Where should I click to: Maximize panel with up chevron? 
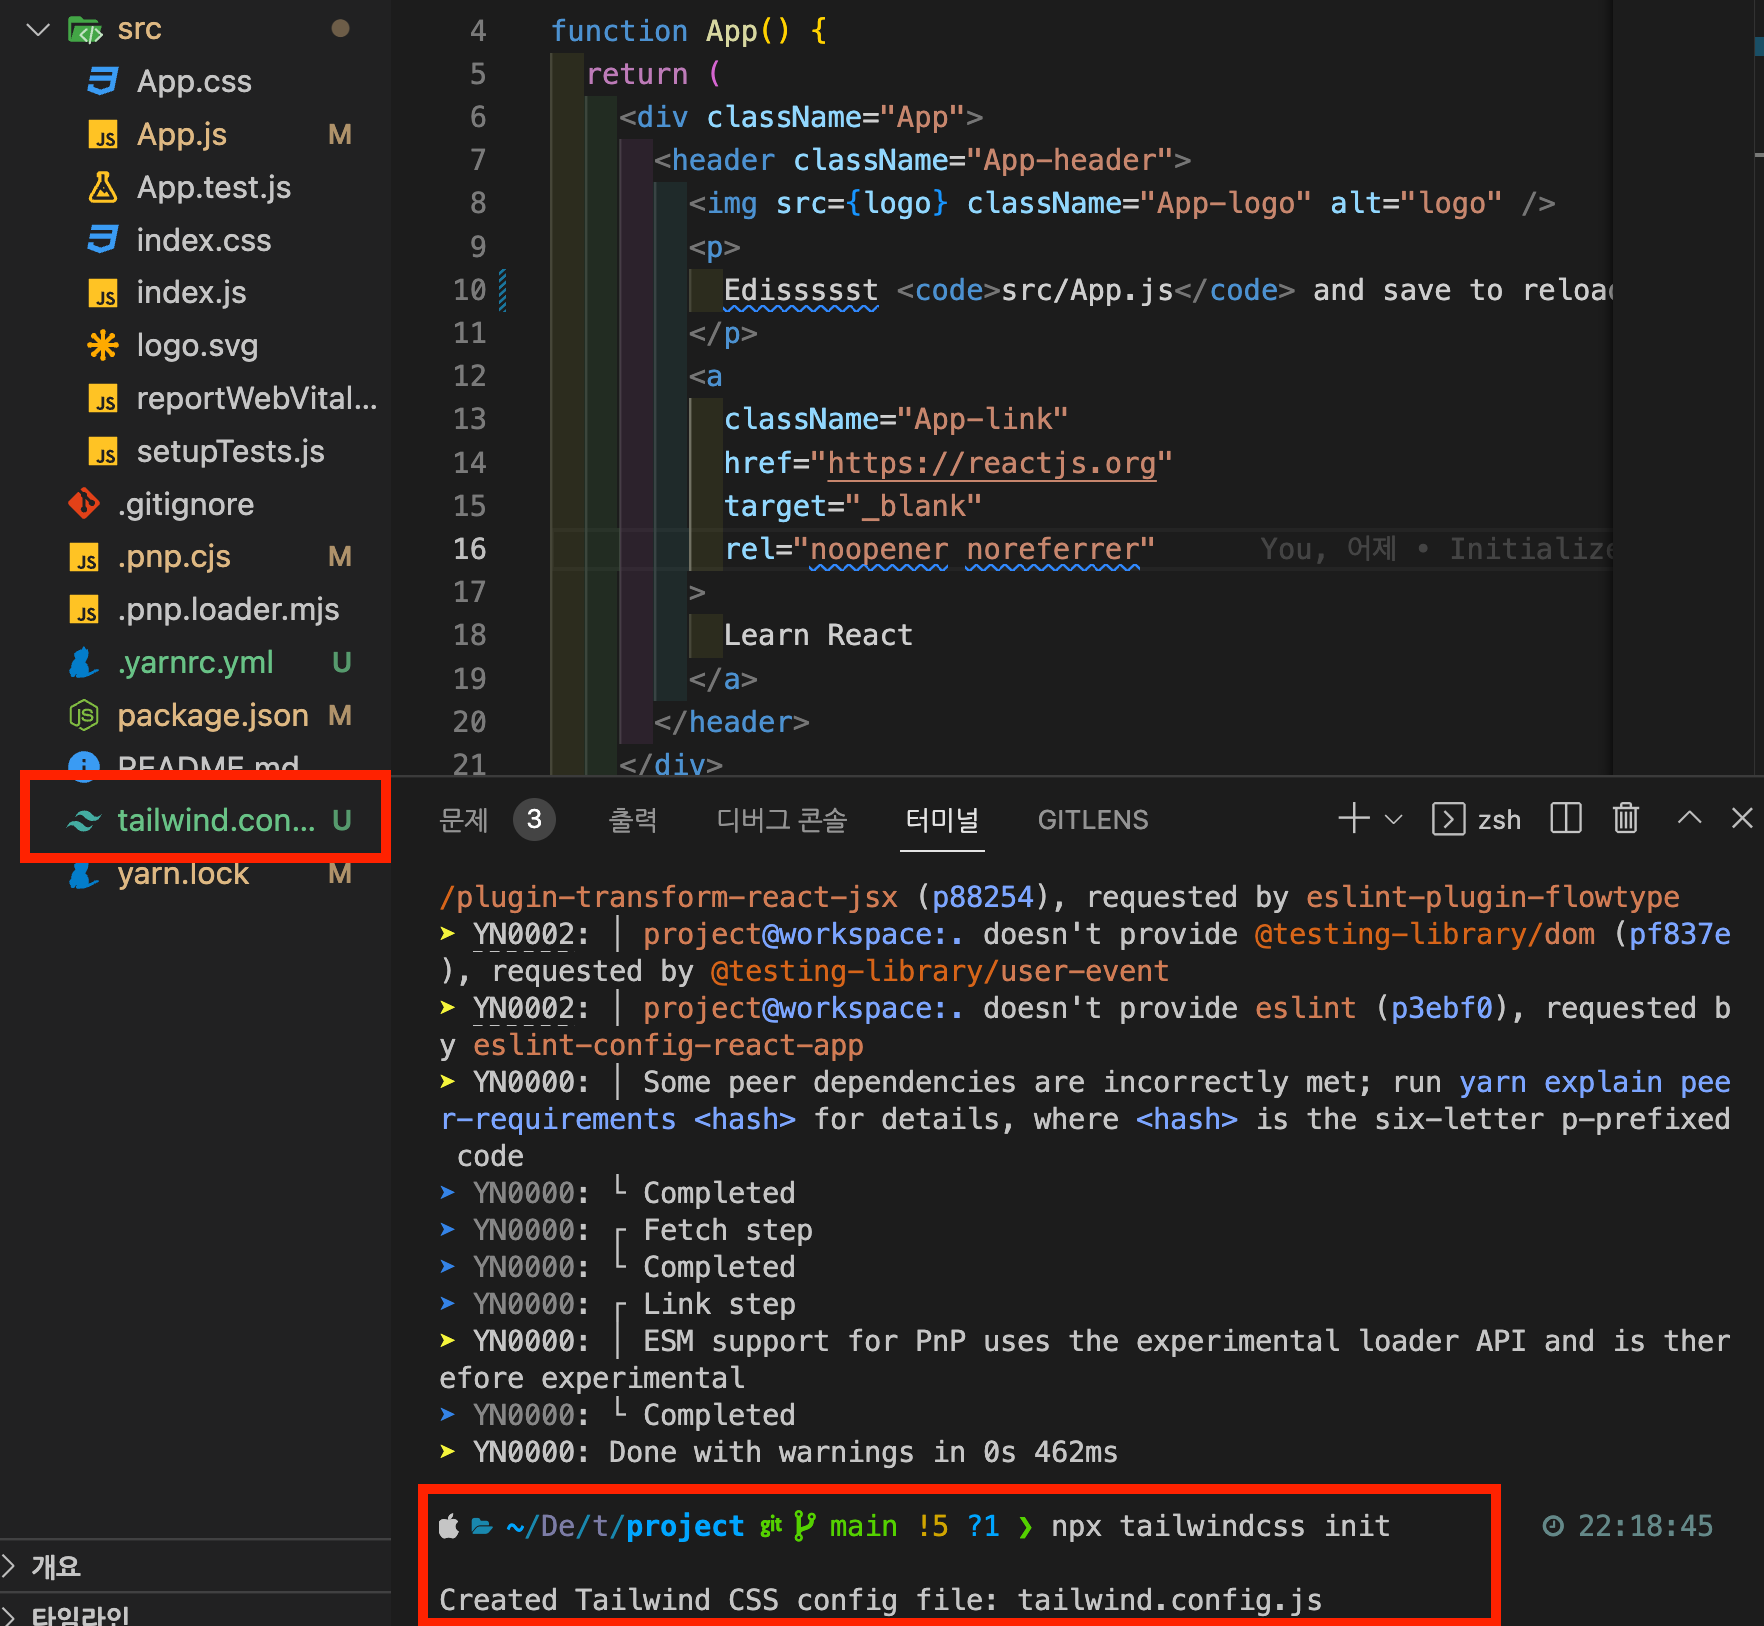coord(1689,818)
